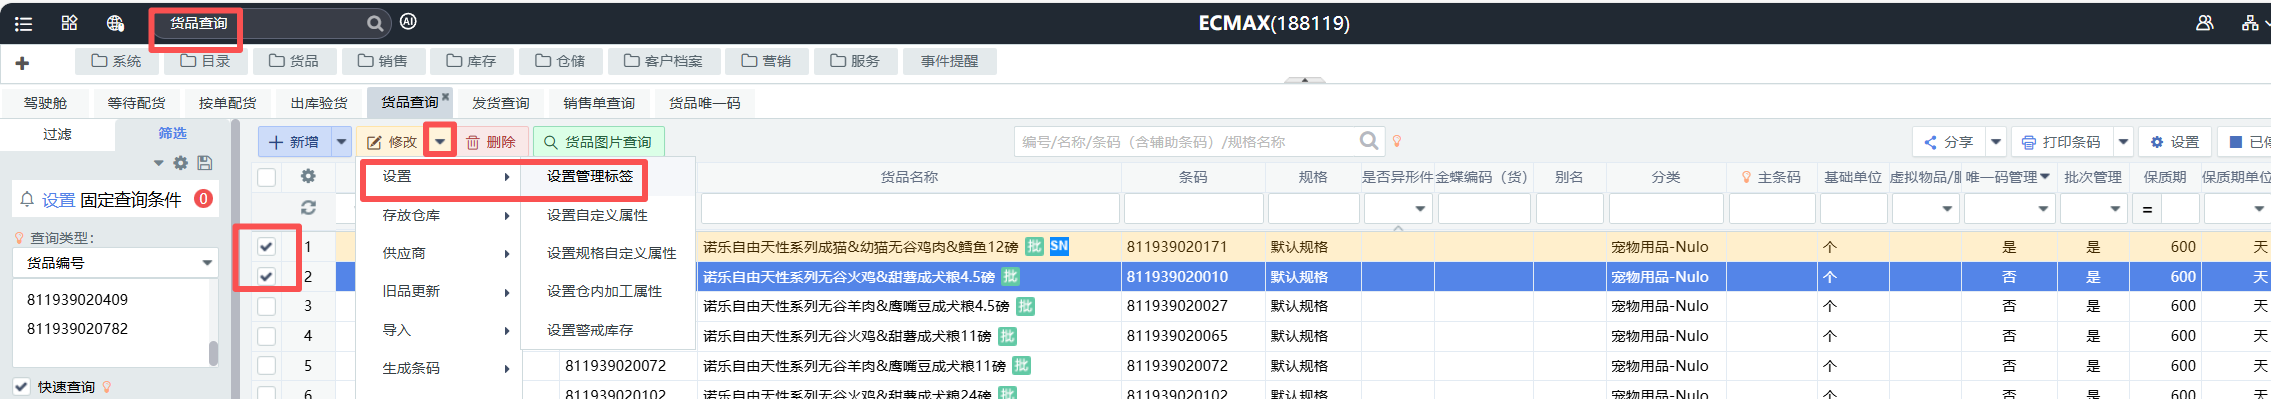Click the magnifier in the 编号/名称/条码 search box
This screenshot has width=2271, height=399.
(x=1369, y=141)
